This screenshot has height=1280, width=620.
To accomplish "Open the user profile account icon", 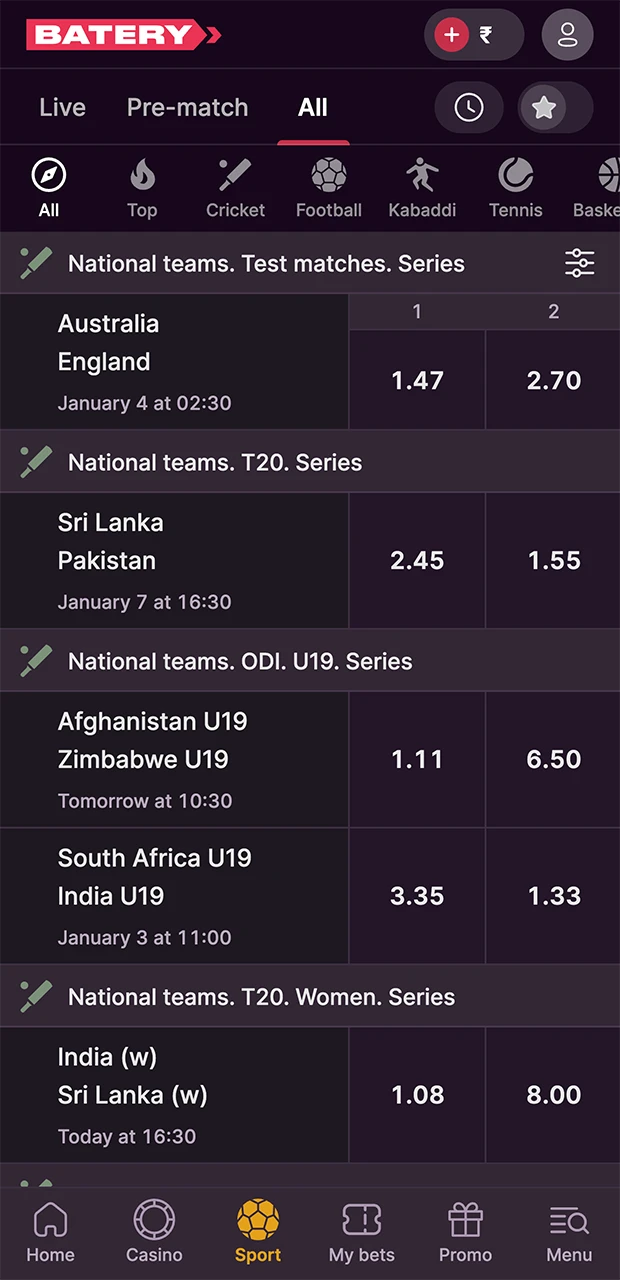I will point(567,34).
